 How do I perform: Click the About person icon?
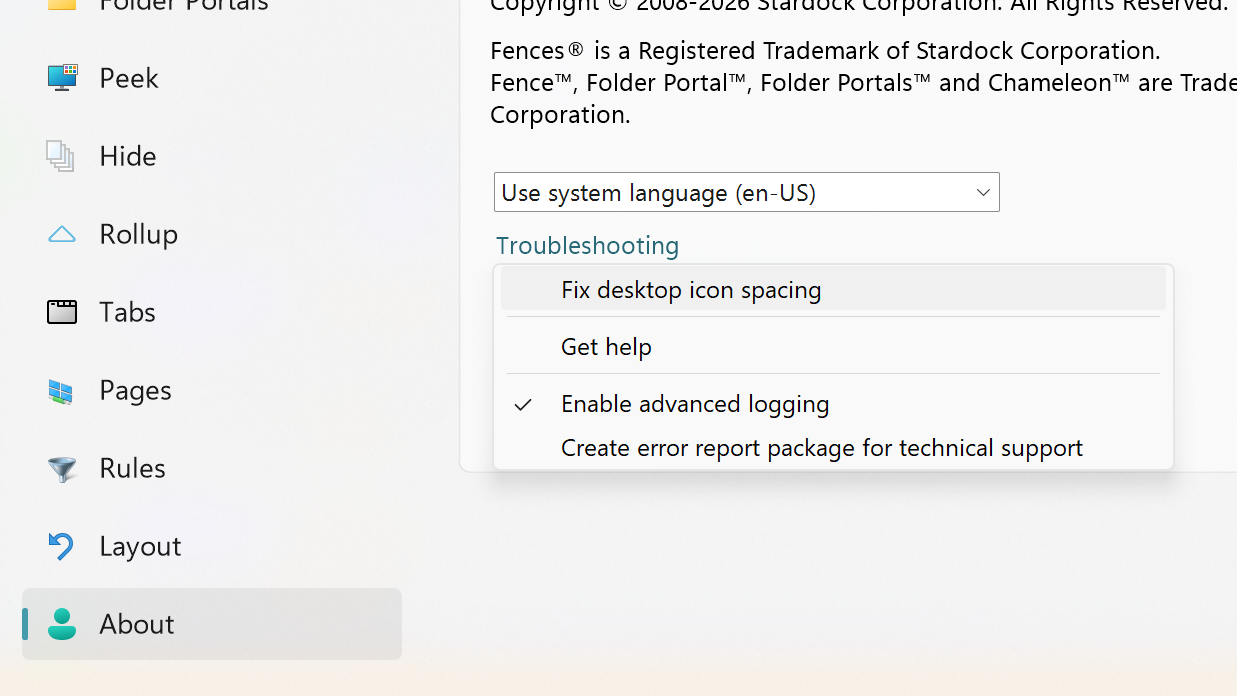click(x=62, y=624)
